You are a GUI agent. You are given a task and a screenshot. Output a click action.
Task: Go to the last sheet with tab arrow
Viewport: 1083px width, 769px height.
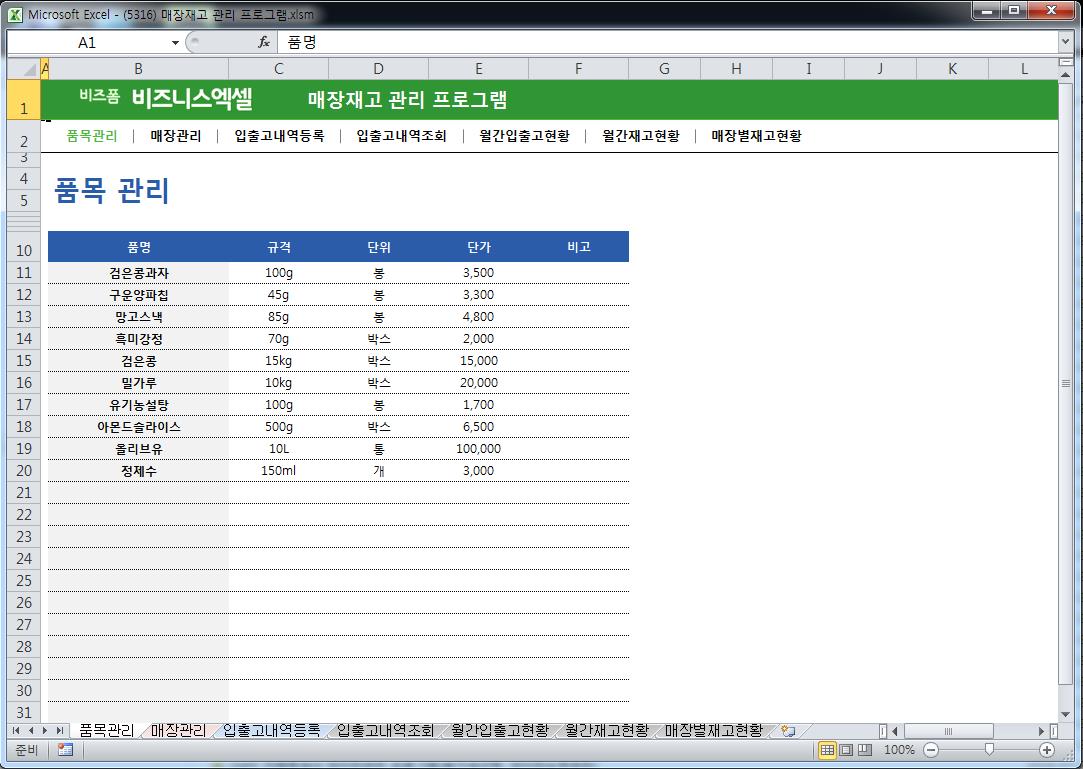tap(60, 731)
